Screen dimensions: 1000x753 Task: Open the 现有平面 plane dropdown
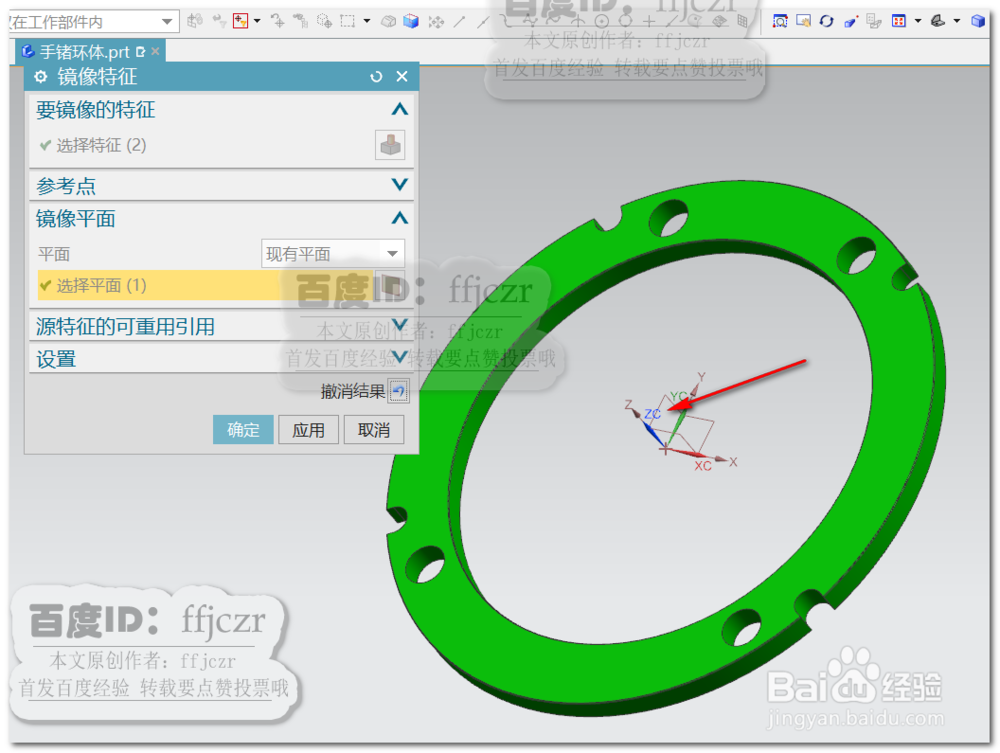(330, 253)
